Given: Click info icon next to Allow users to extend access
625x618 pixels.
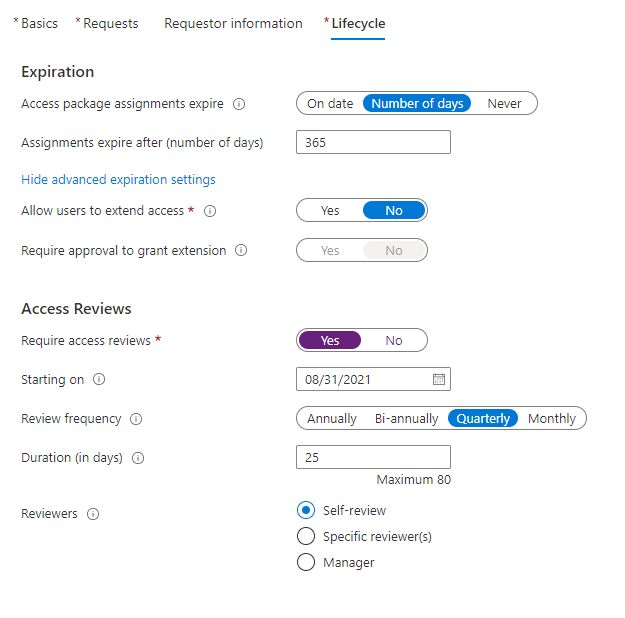Looking at the screenshot, I should click(210, 211).
